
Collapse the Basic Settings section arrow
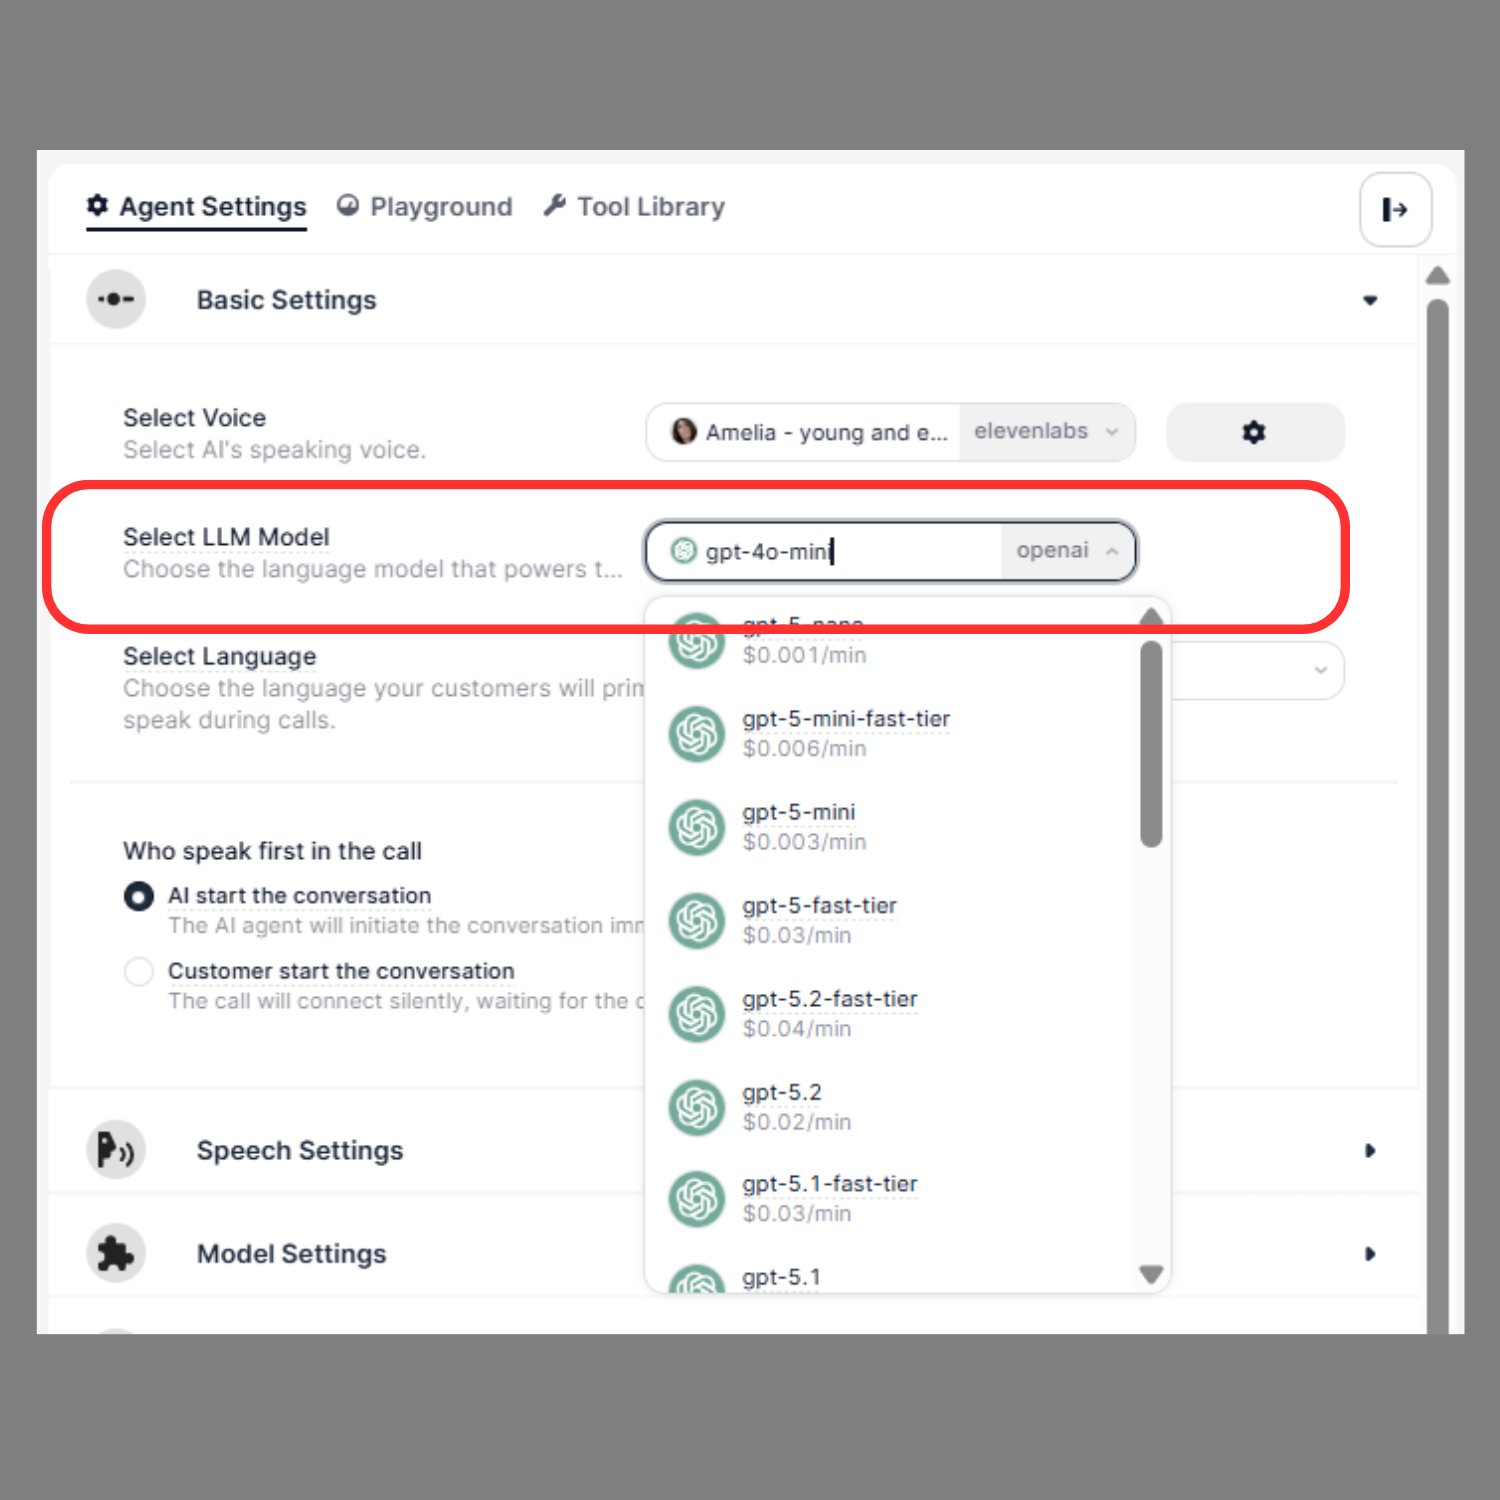(1370, 300)
